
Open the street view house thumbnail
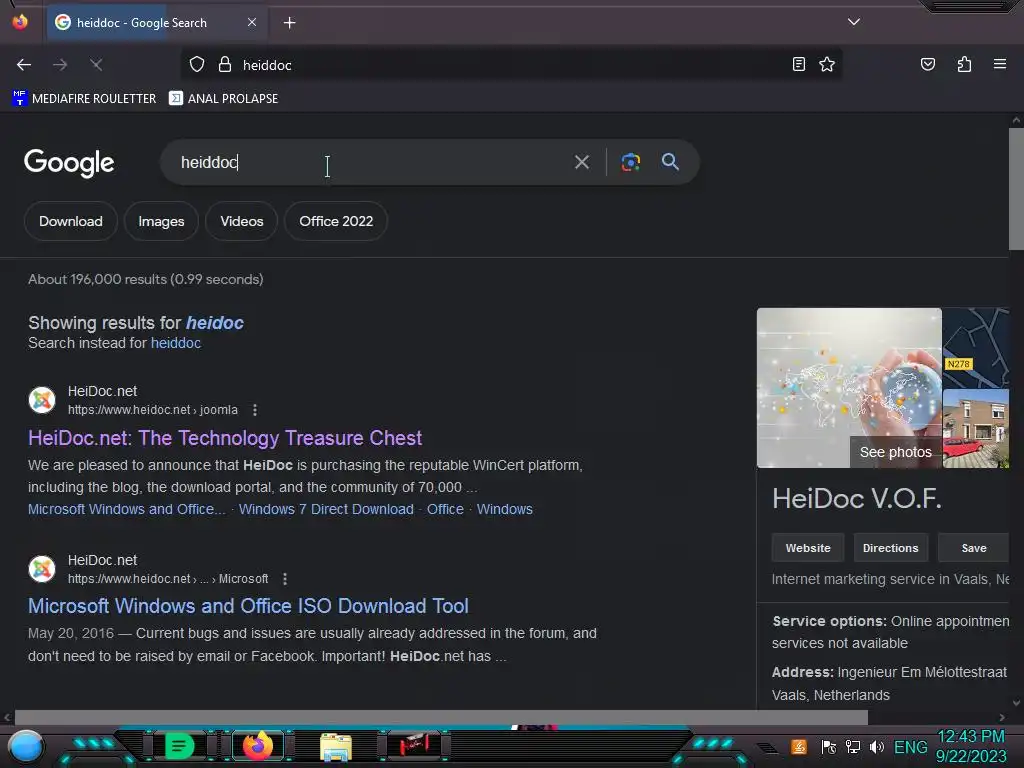pos(976,428)
